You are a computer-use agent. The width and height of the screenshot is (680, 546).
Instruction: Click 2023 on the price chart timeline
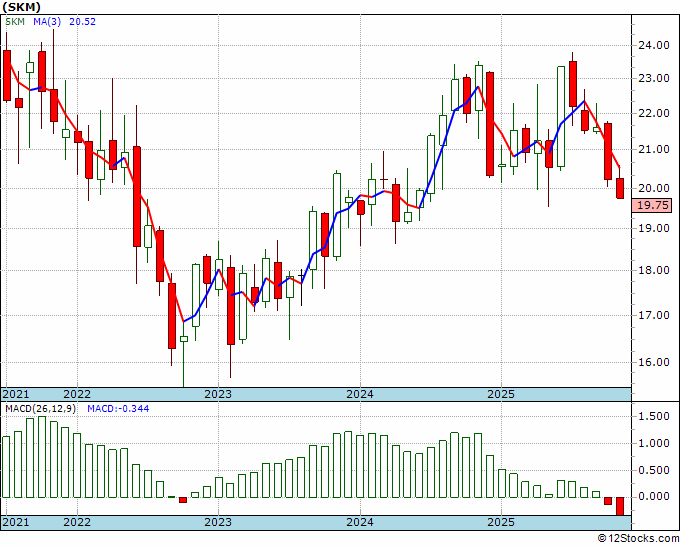click(x=218, y=394)
